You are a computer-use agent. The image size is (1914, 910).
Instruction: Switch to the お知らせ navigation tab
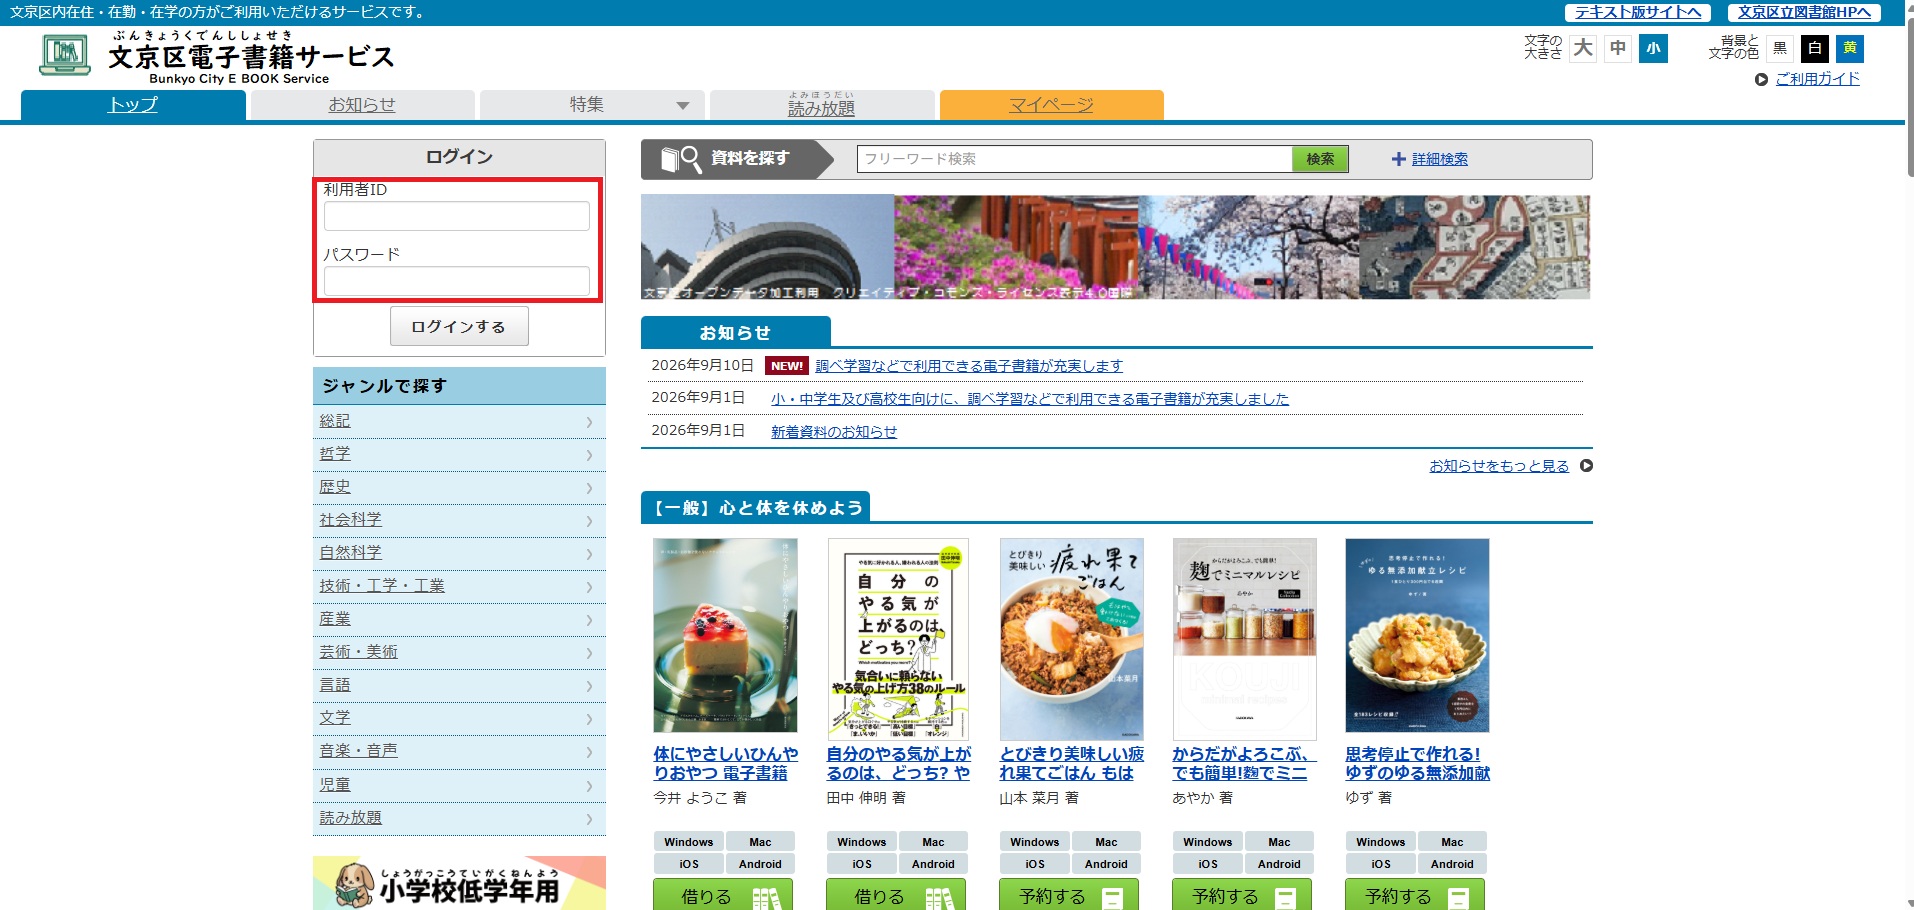pyautogui.click(x=362, y=105)
